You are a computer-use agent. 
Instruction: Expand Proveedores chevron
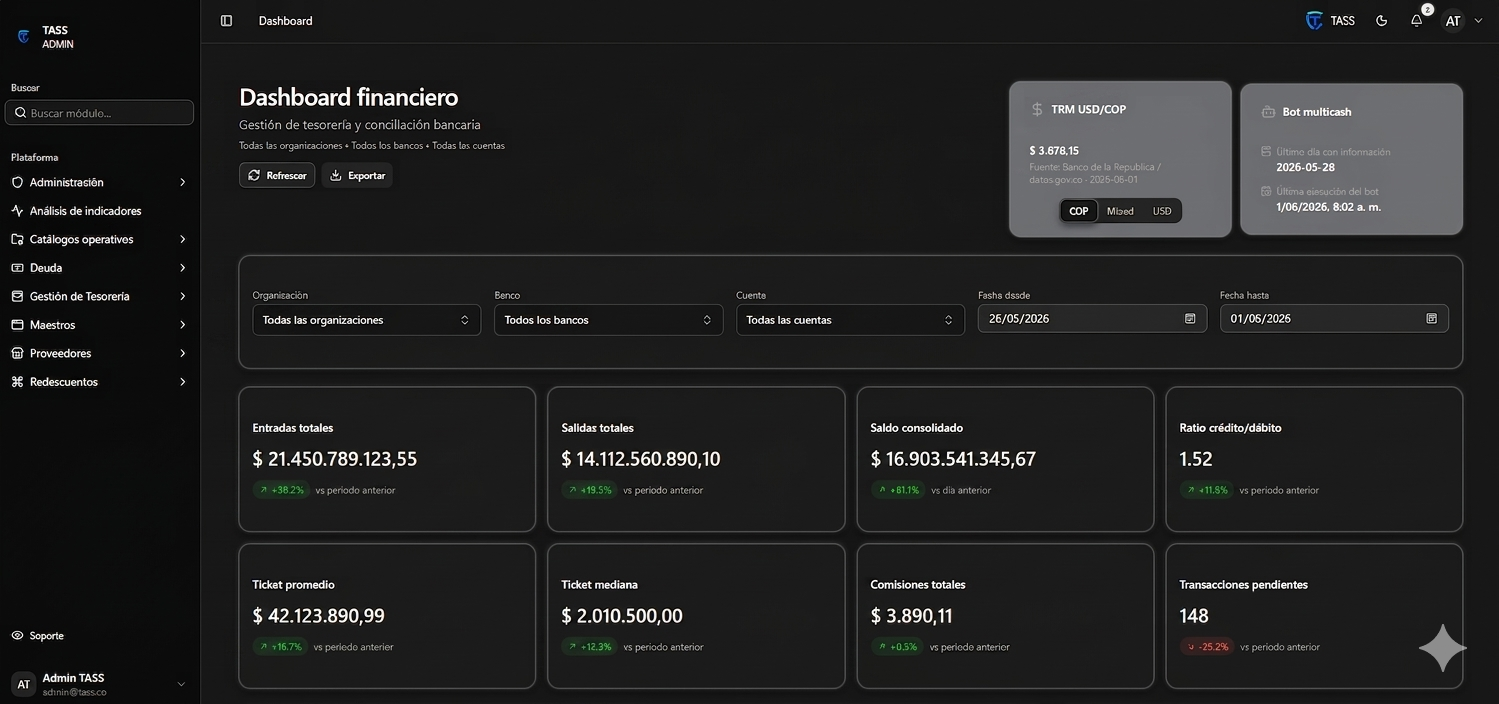(x=182, y=354)
